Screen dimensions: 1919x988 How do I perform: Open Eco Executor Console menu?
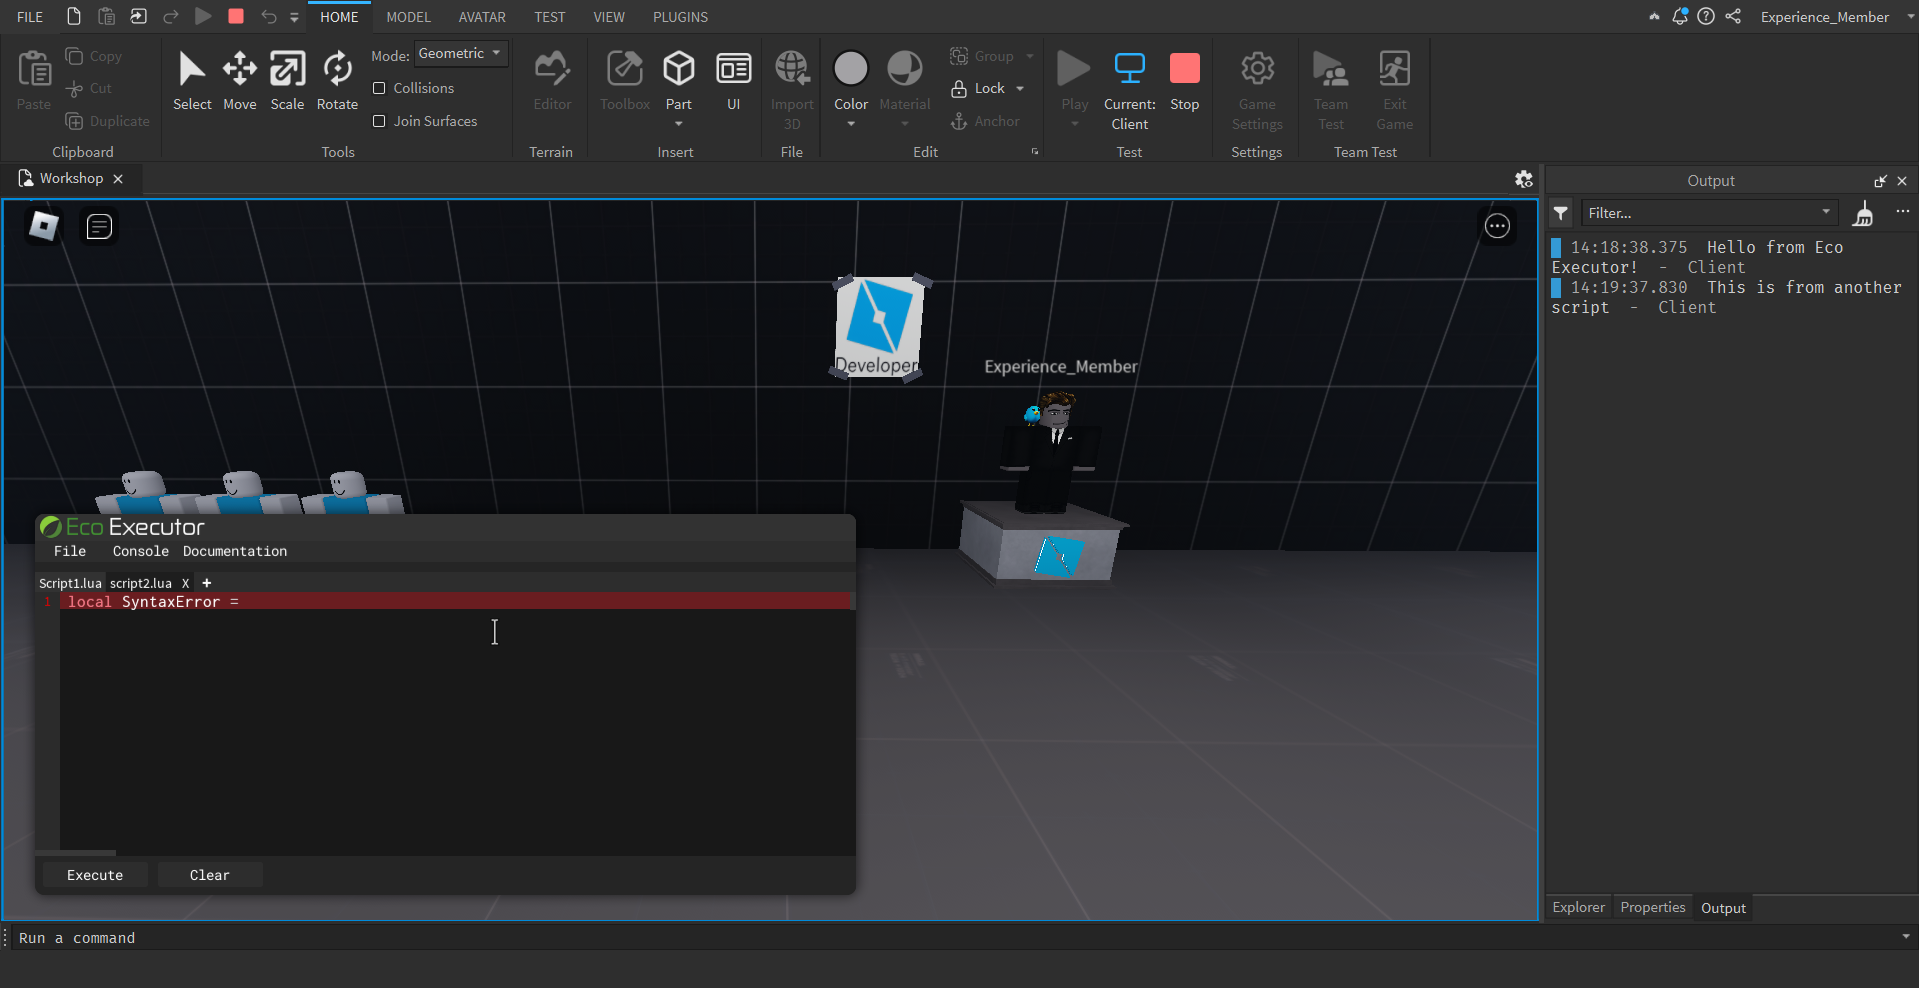[141, 551]
